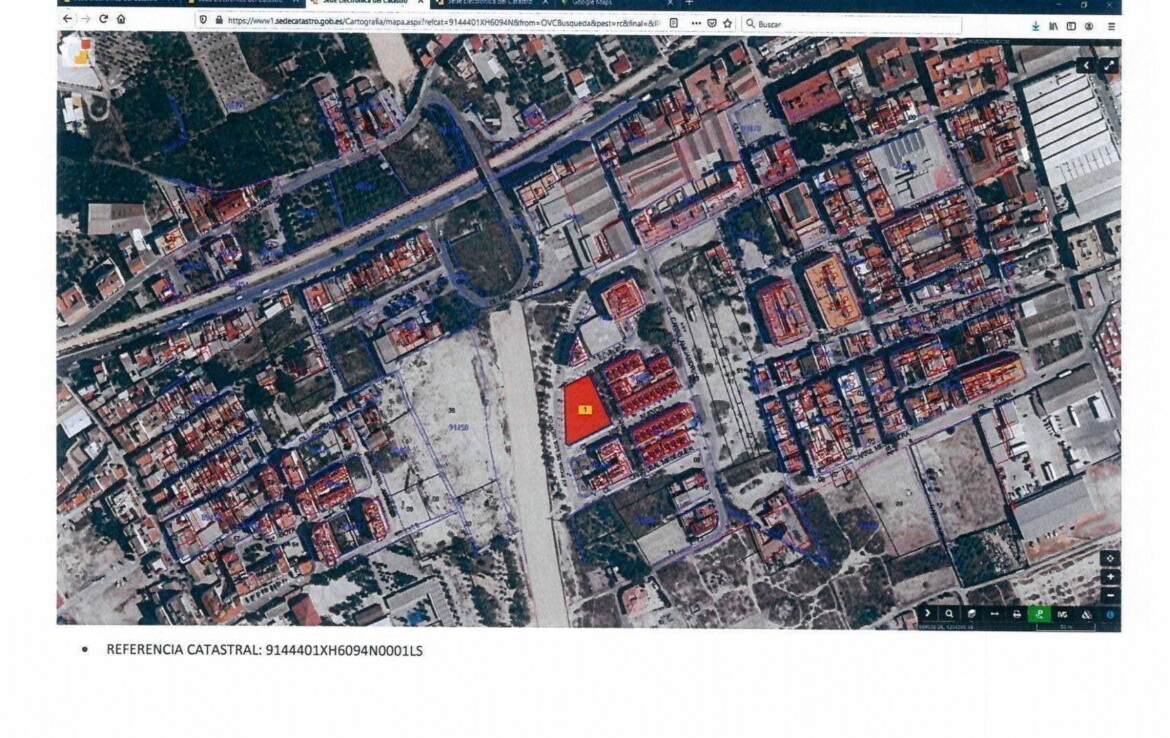Select the measure distance tool
Viewport: 1170px width, 738px height.
pyautogui.click(x=994, y=614)
